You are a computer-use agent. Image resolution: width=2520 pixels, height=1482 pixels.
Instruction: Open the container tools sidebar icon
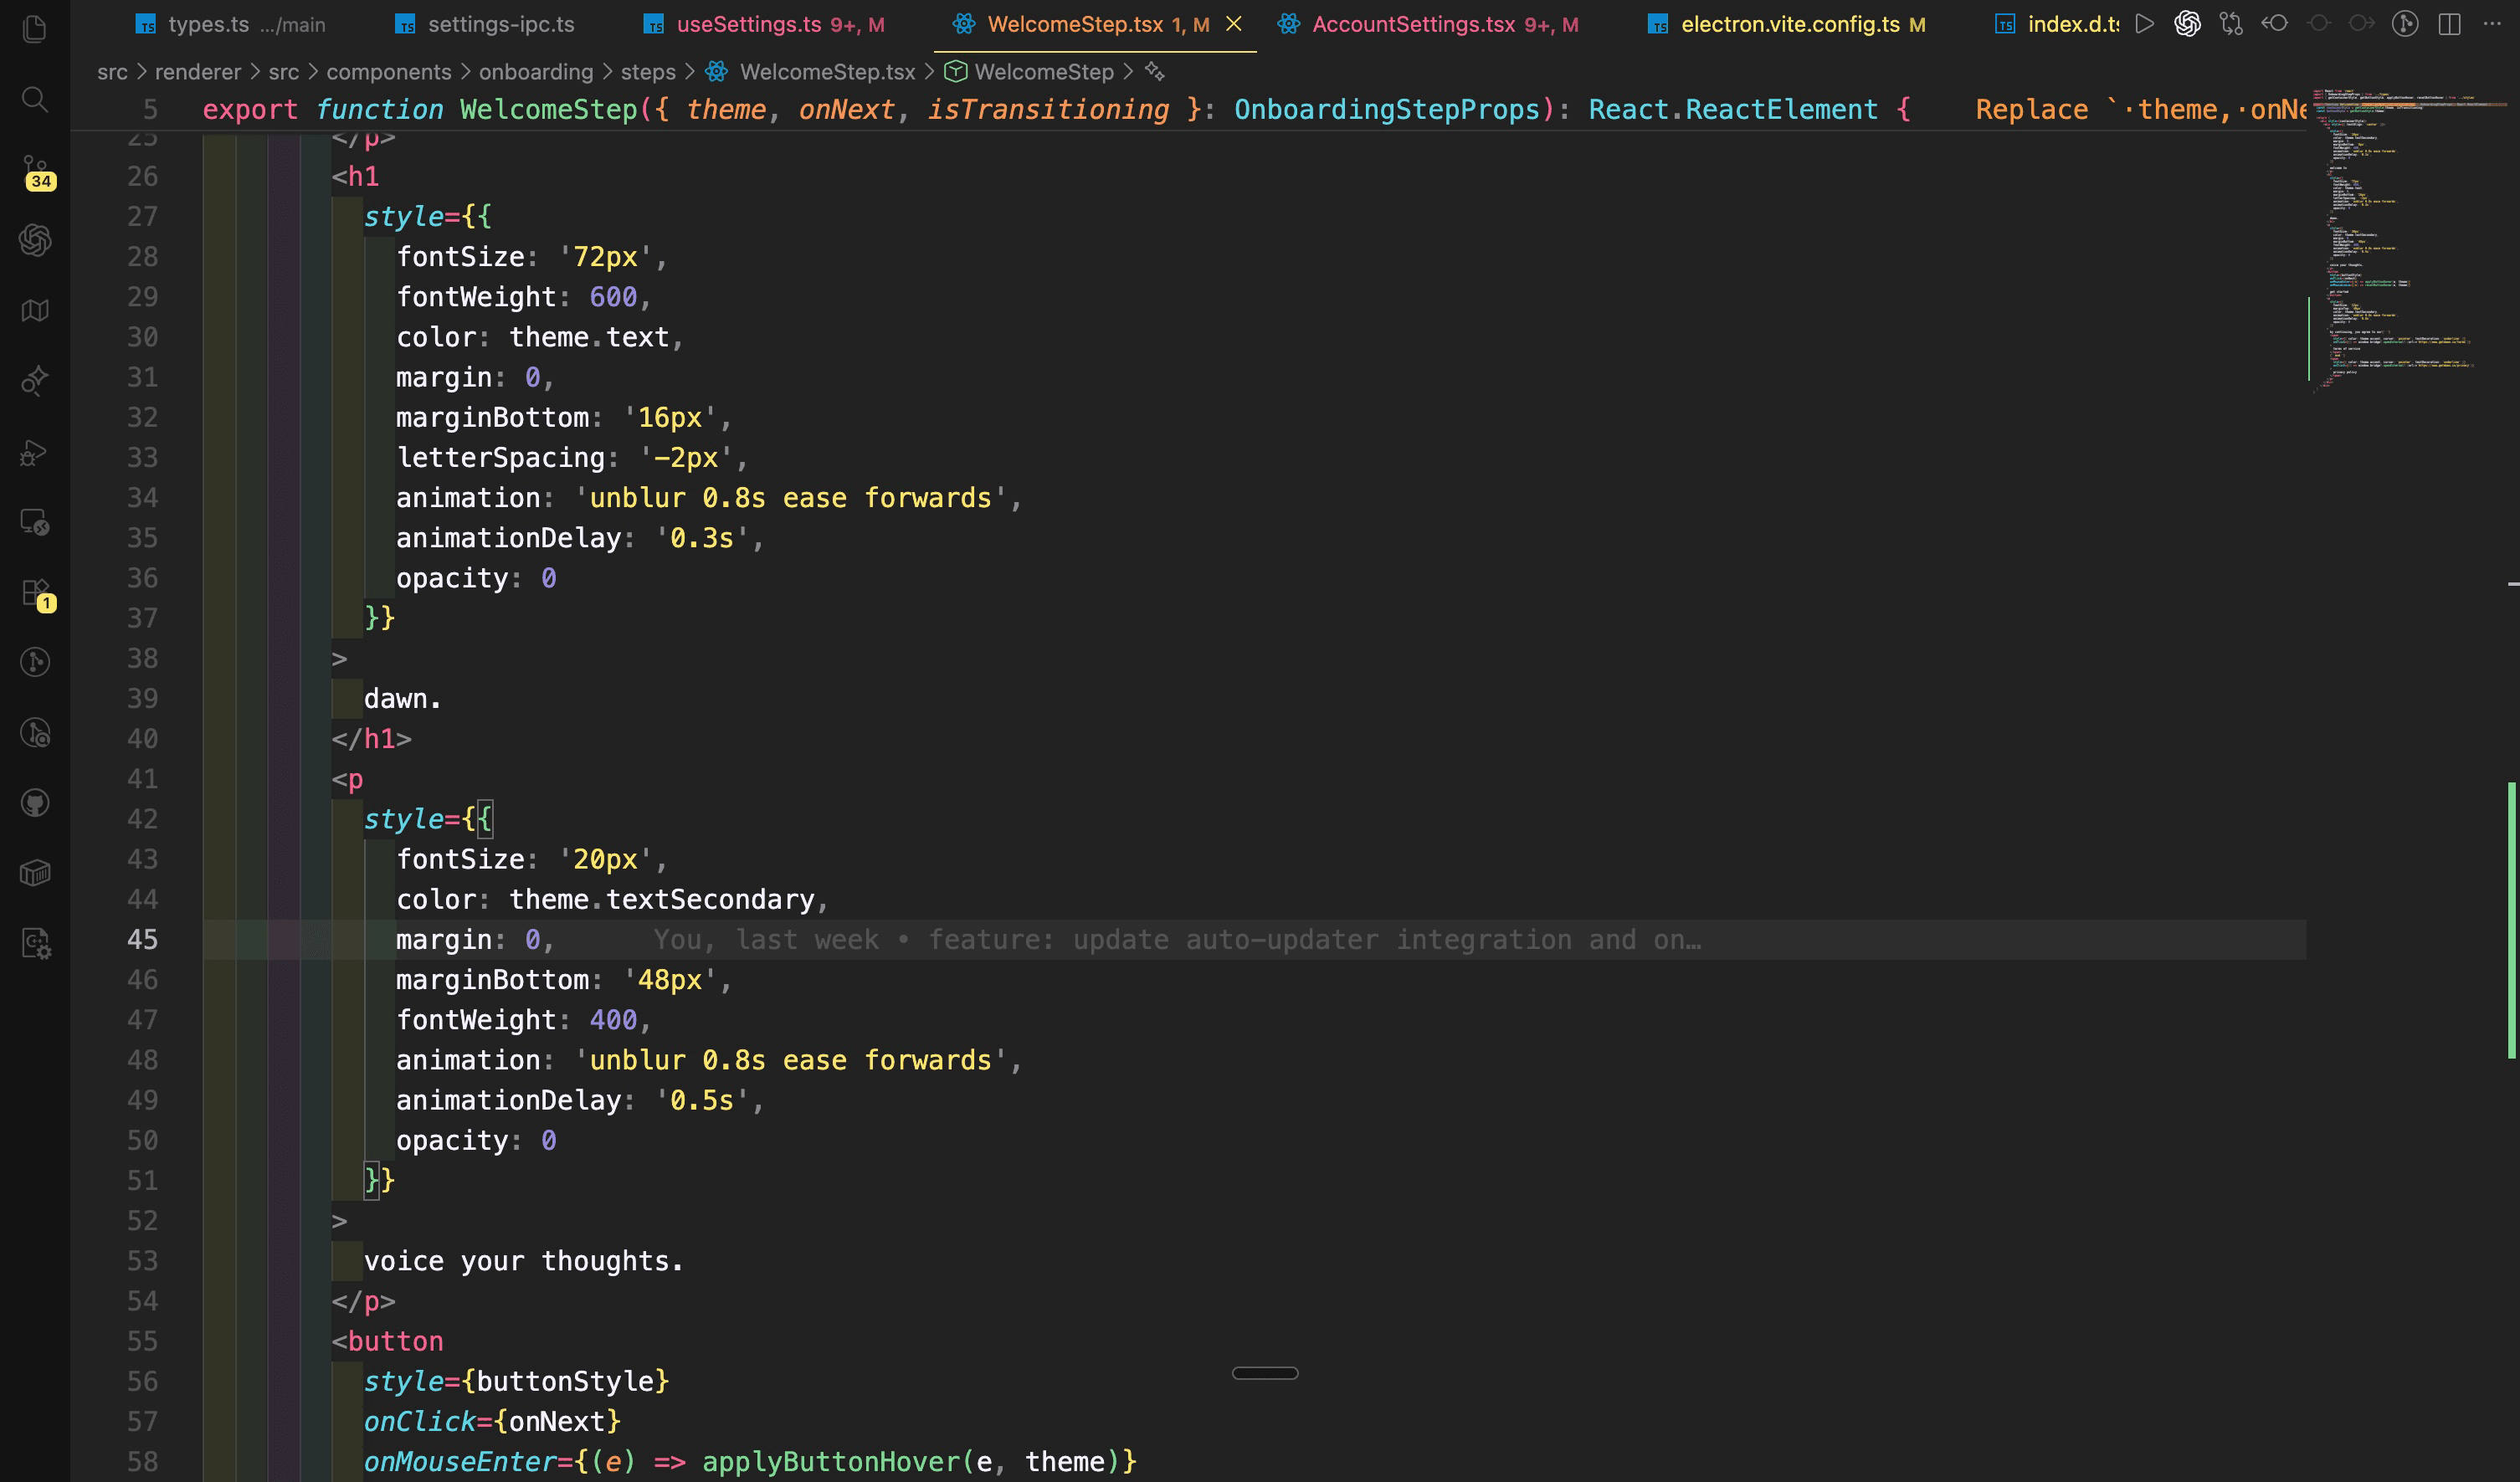point(35,871)
